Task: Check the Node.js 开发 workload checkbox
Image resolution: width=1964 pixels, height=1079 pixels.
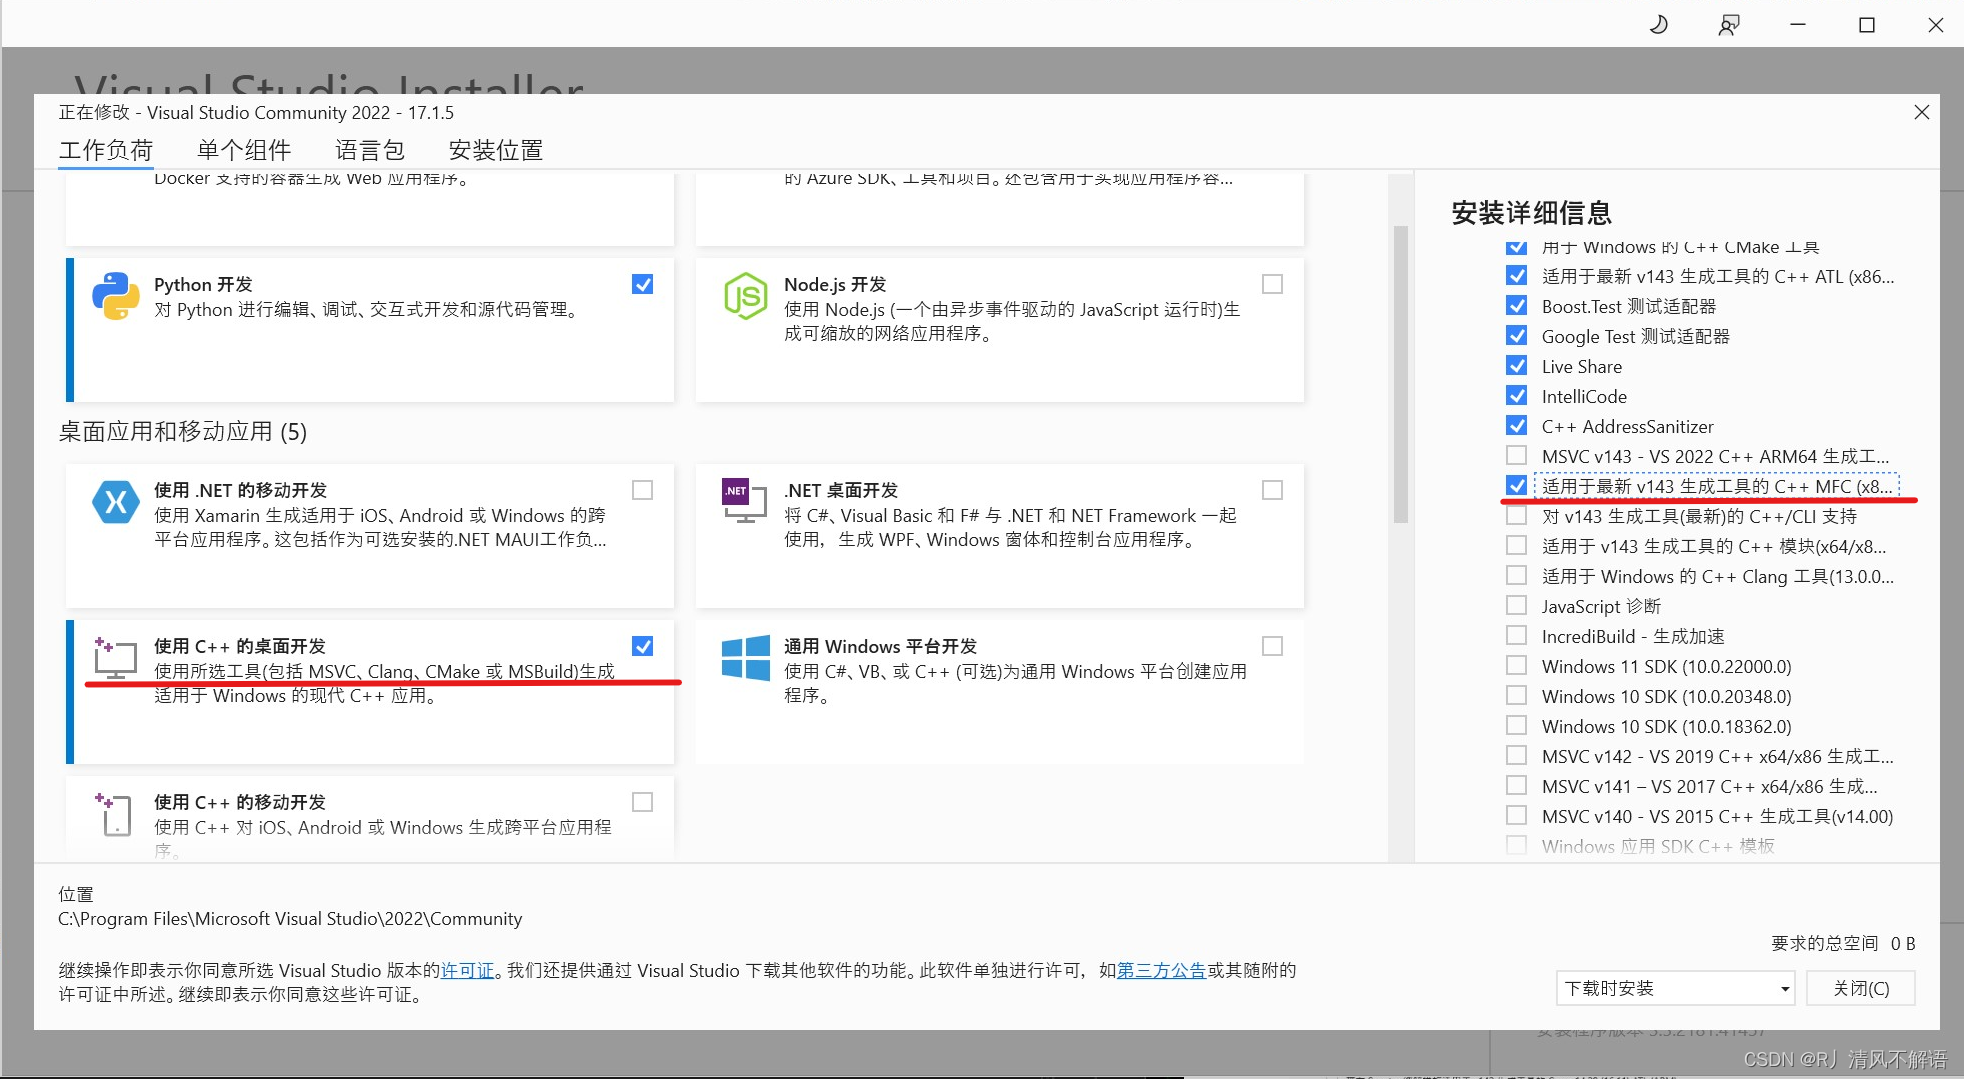Action: 1272,284
